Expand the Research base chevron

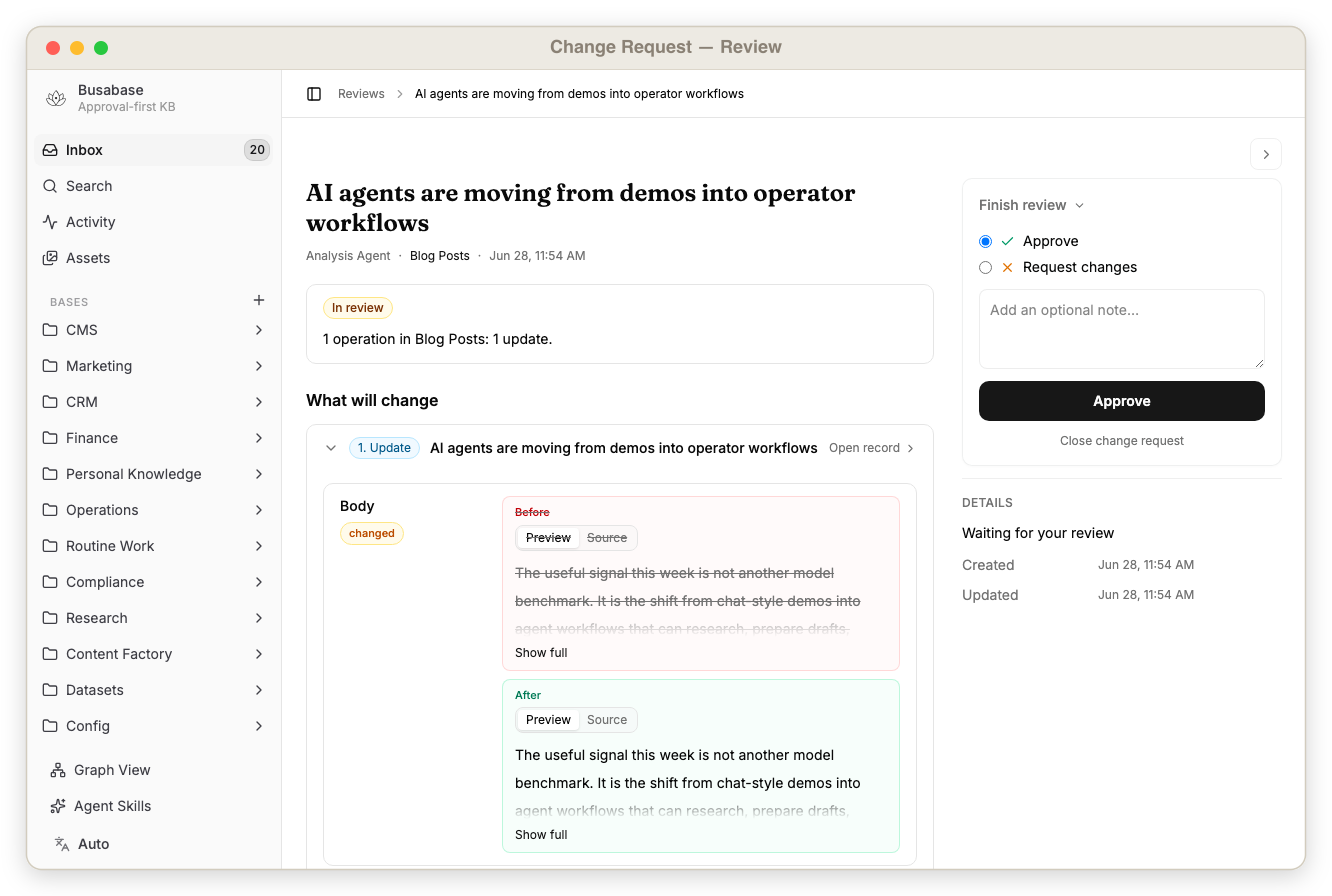click(x=259, y=618)
